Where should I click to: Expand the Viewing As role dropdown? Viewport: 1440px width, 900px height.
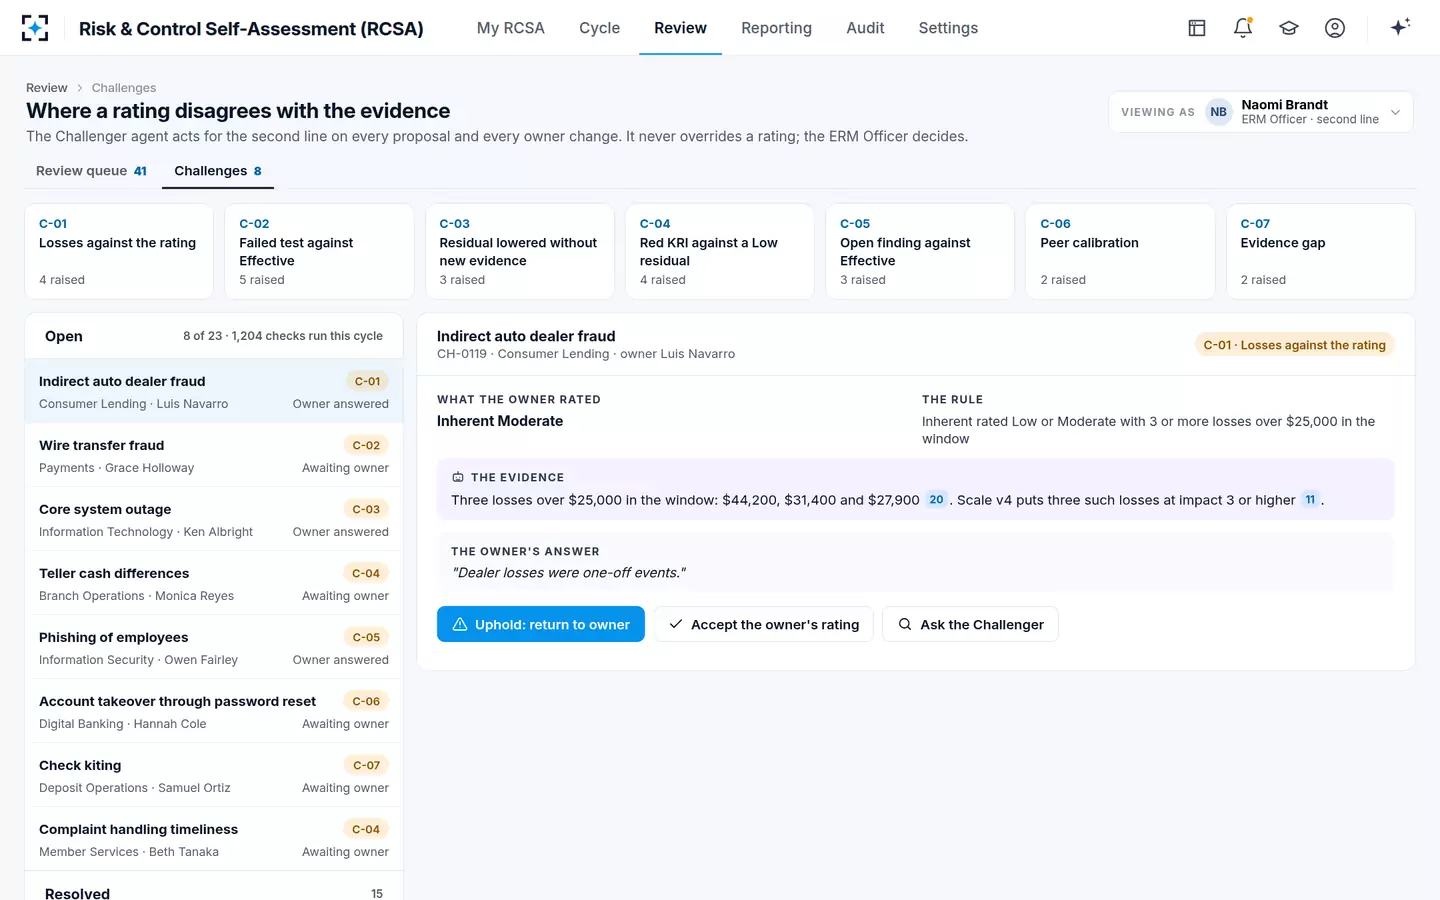pos(1261,112)
